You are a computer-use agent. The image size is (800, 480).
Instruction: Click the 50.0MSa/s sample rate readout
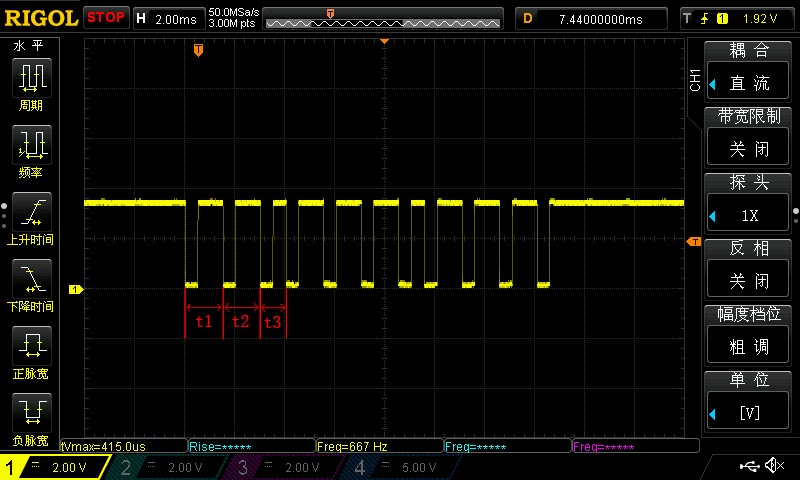(234, 12)
